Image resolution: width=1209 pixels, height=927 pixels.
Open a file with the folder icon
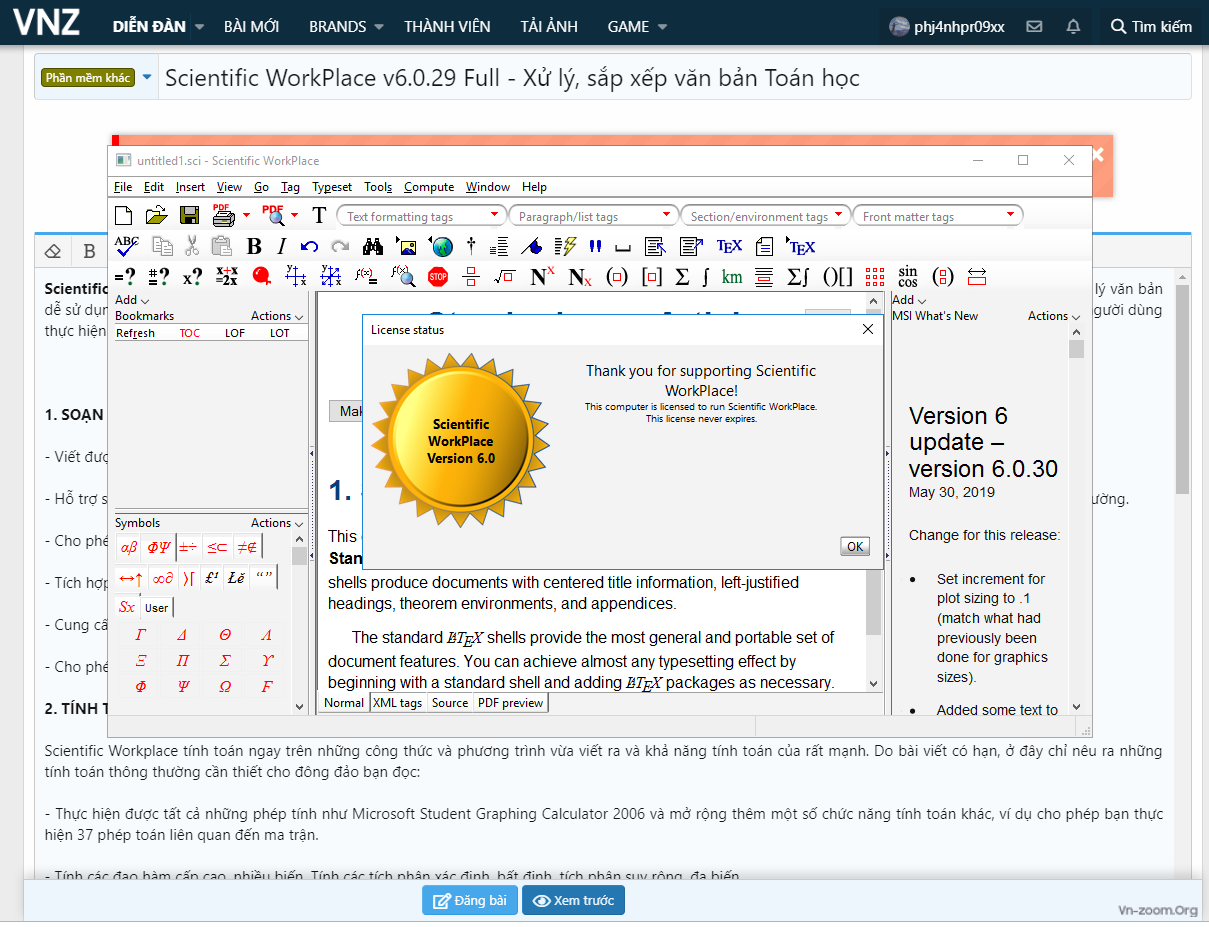click(156, 215)
